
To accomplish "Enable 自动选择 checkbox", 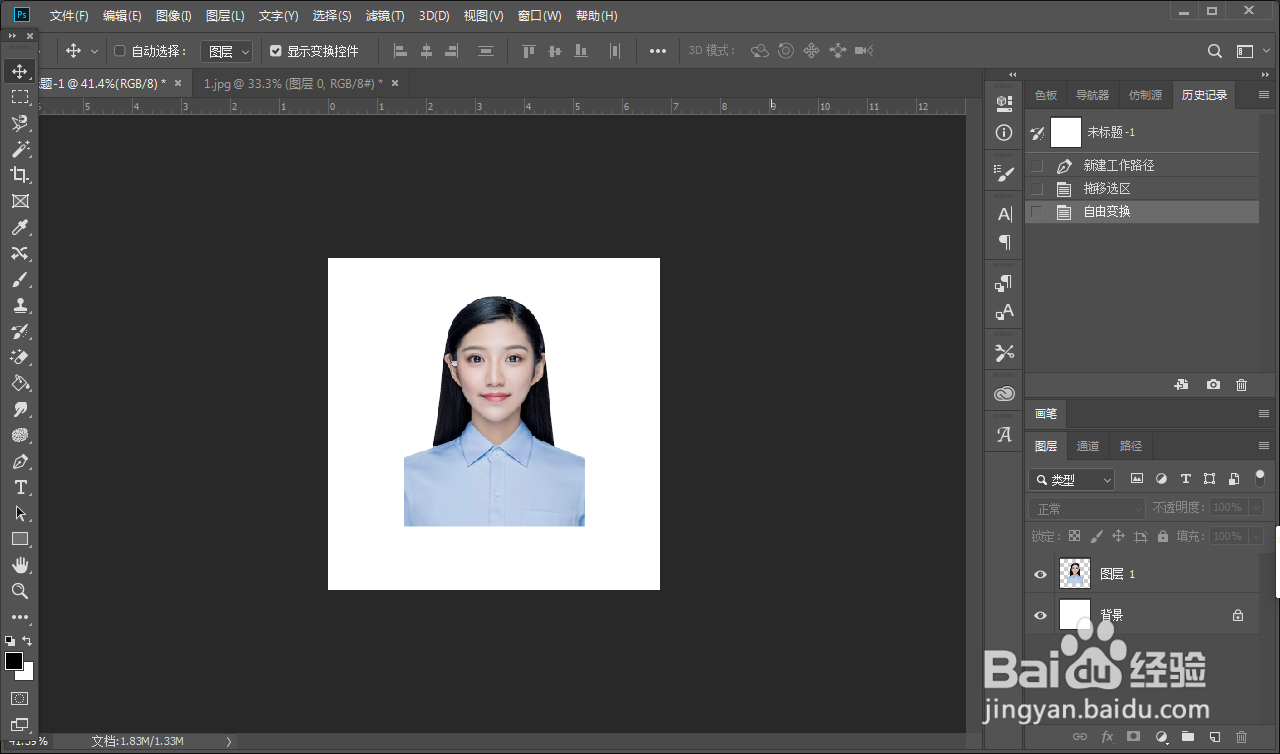I will [120, 51].
